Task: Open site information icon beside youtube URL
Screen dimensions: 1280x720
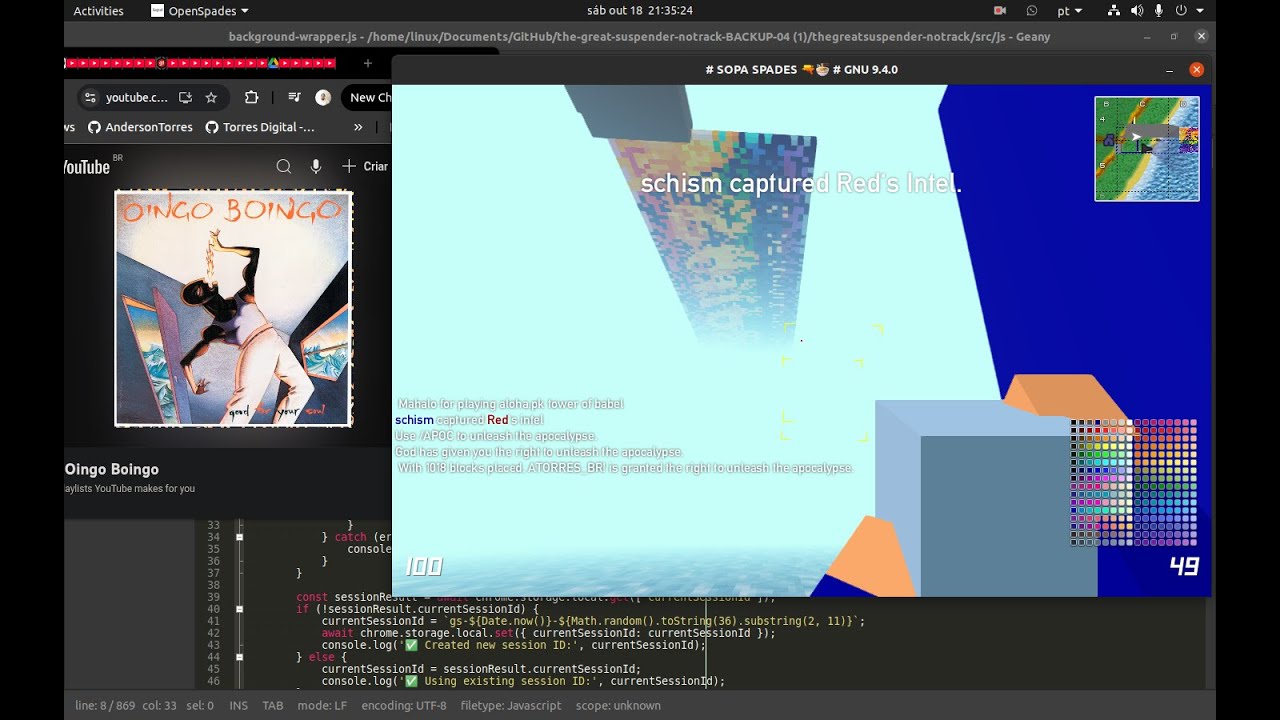Action: [90, 98]
